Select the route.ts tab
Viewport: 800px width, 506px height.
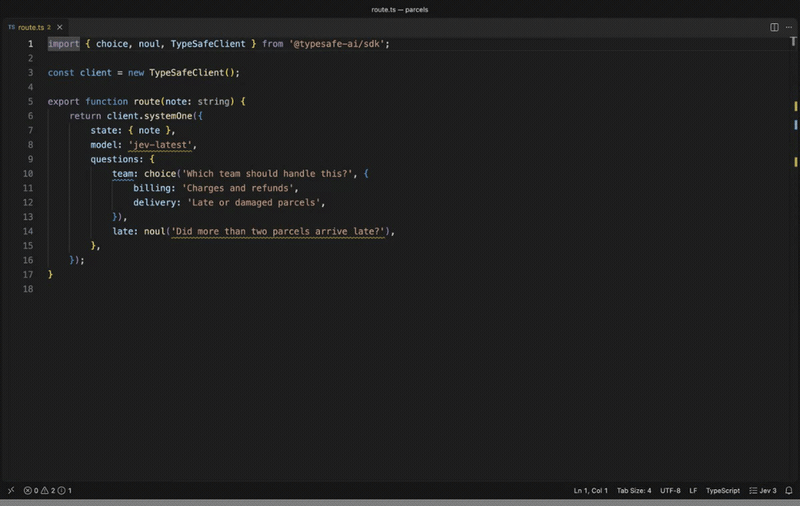tap(34, 27)
